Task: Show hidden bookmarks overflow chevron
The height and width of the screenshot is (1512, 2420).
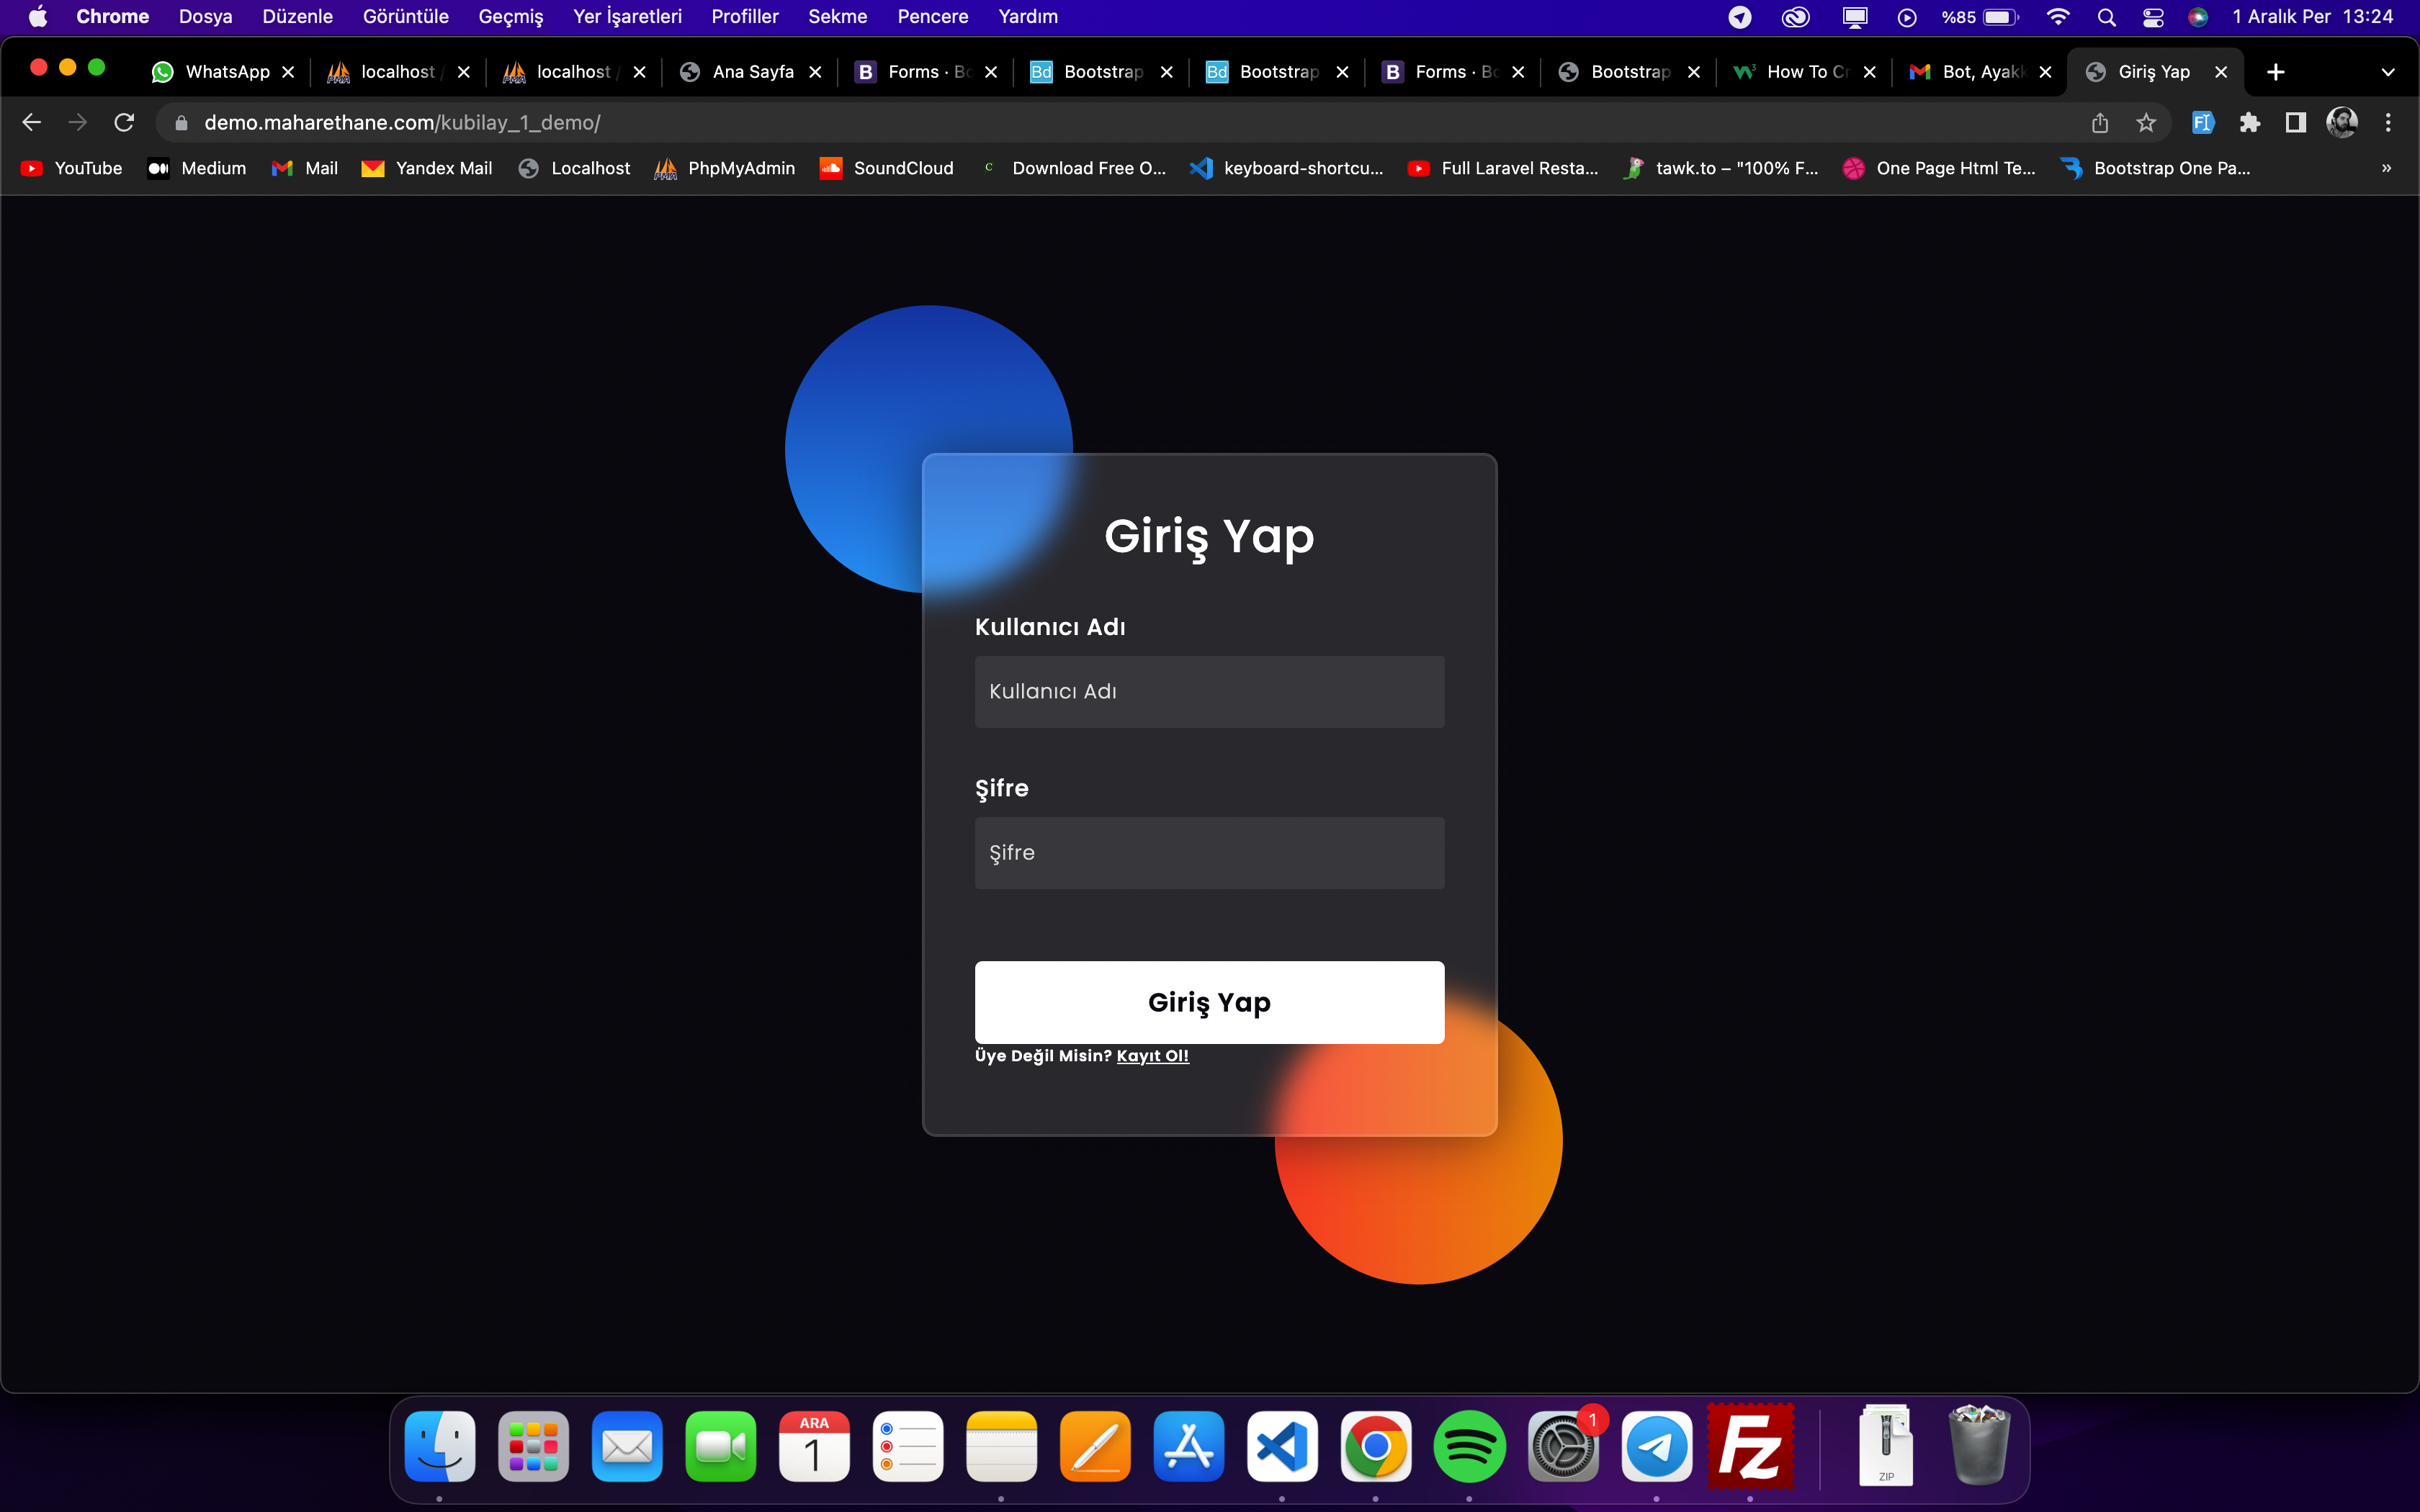Action: click(x=2386, y=168)
